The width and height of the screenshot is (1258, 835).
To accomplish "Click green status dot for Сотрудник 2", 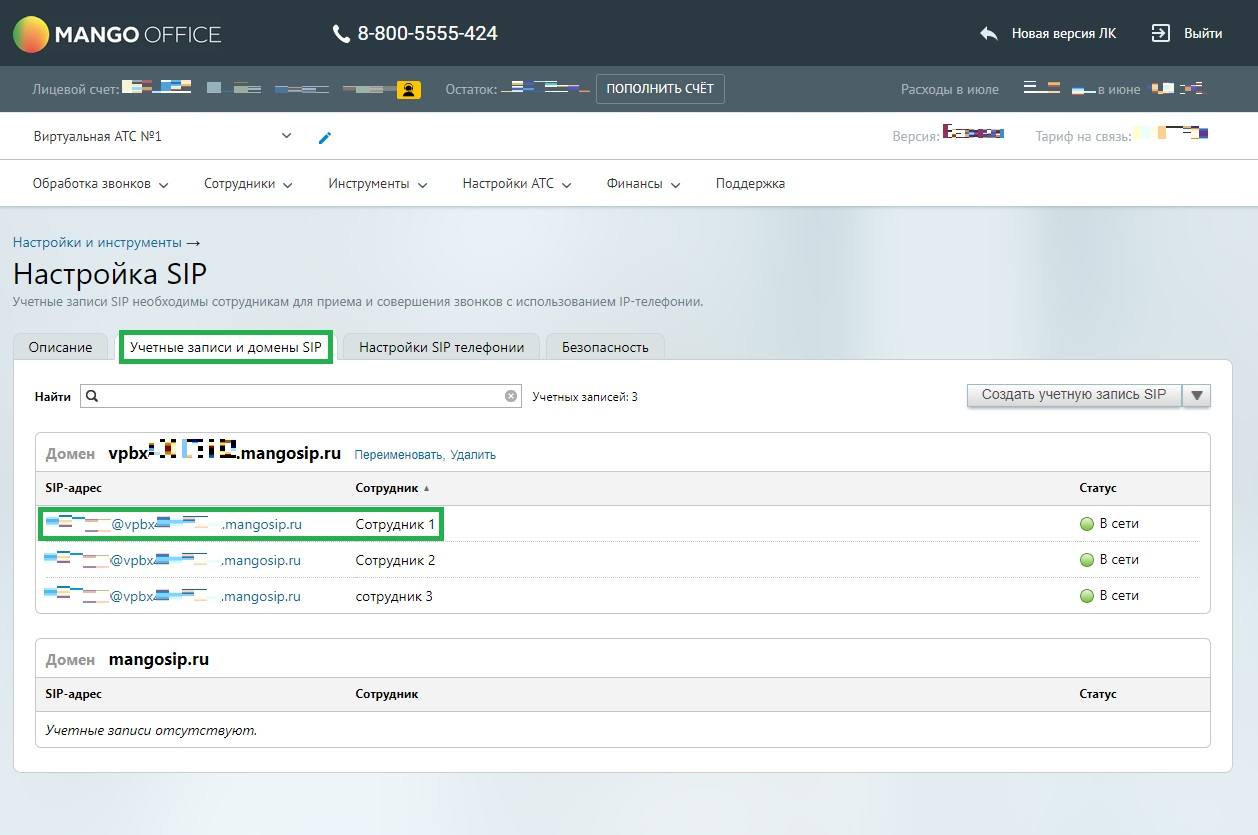I will point(1087,560).
